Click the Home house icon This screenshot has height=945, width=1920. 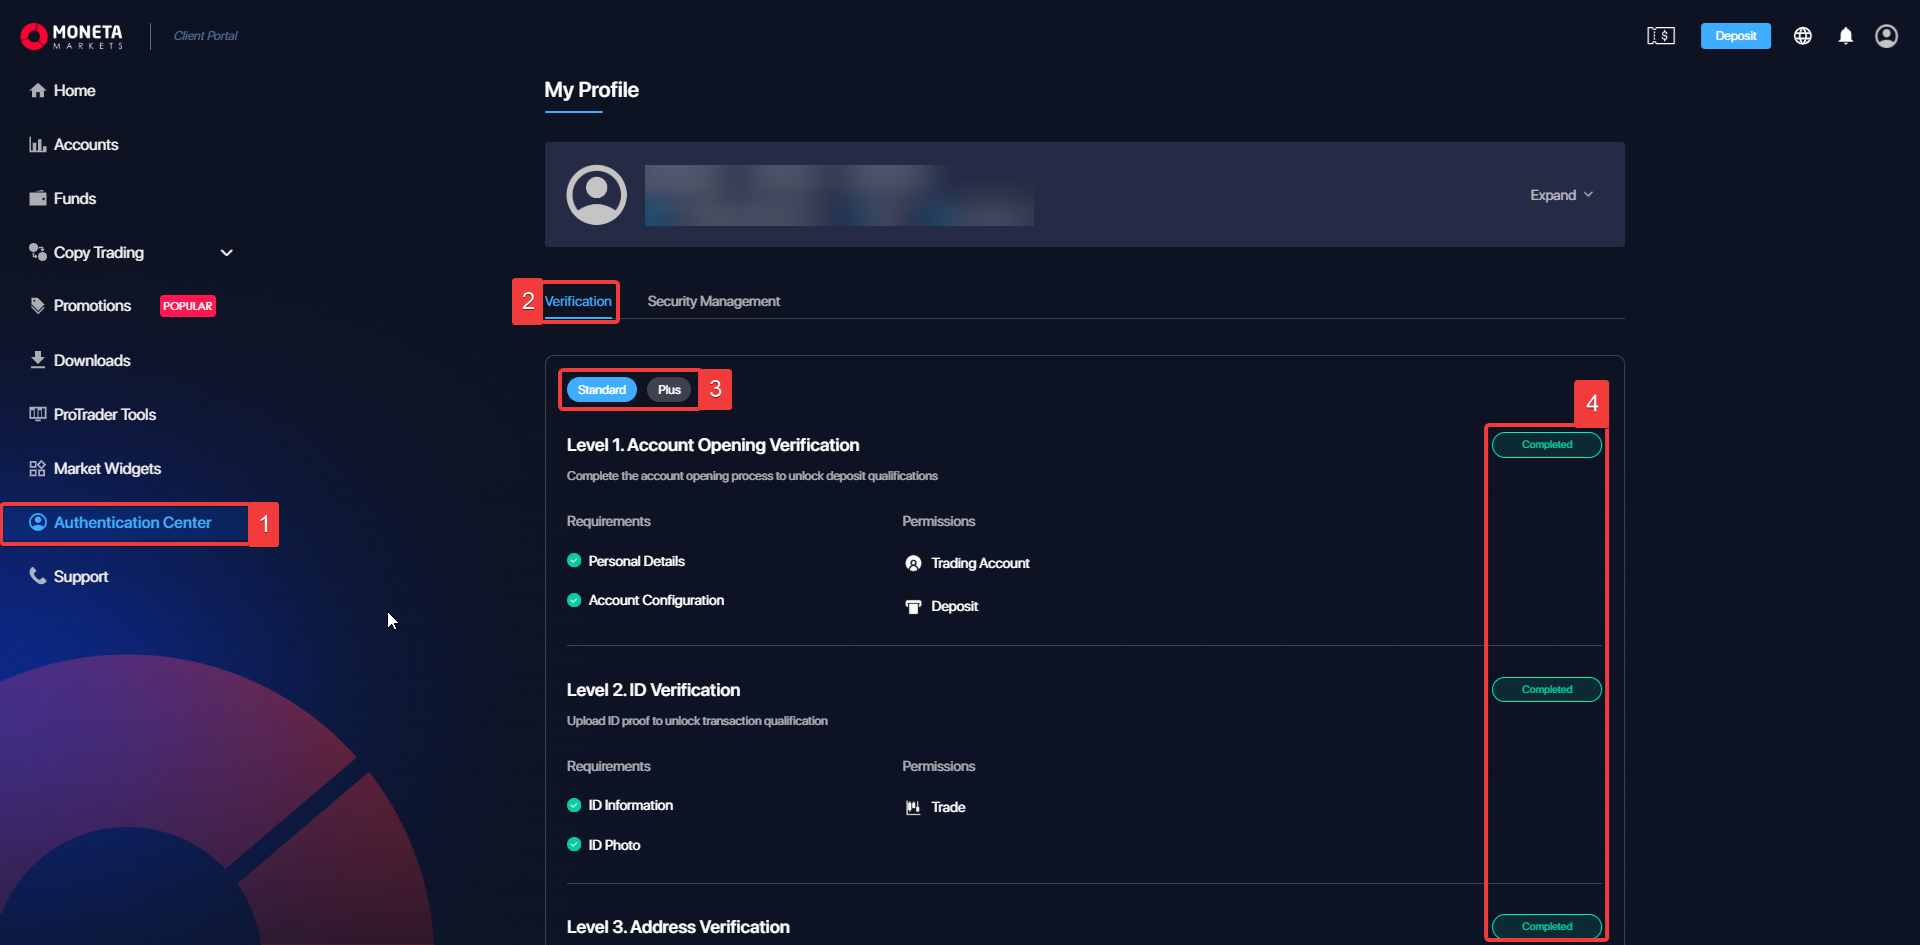pyautogui.click(x=38, y=91)
